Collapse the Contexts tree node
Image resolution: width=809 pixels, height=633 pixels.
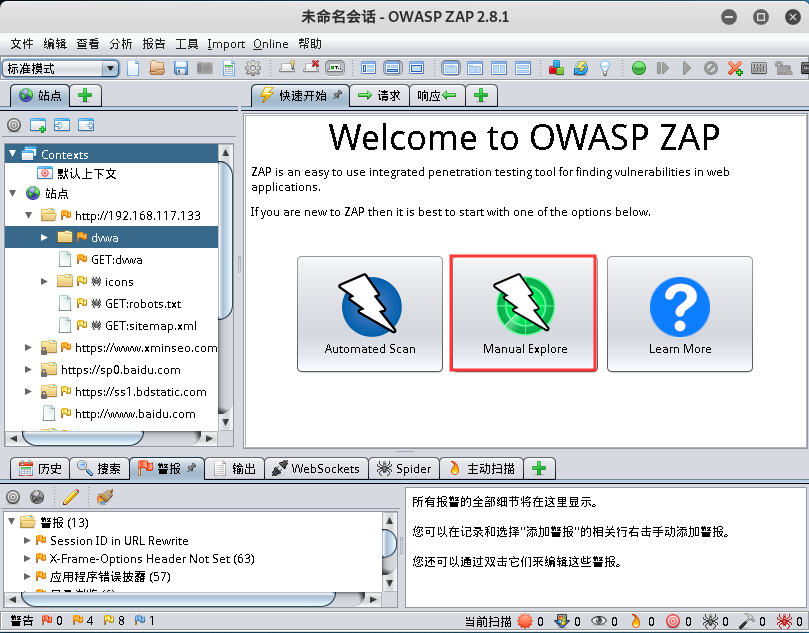(x=12, y=154)
